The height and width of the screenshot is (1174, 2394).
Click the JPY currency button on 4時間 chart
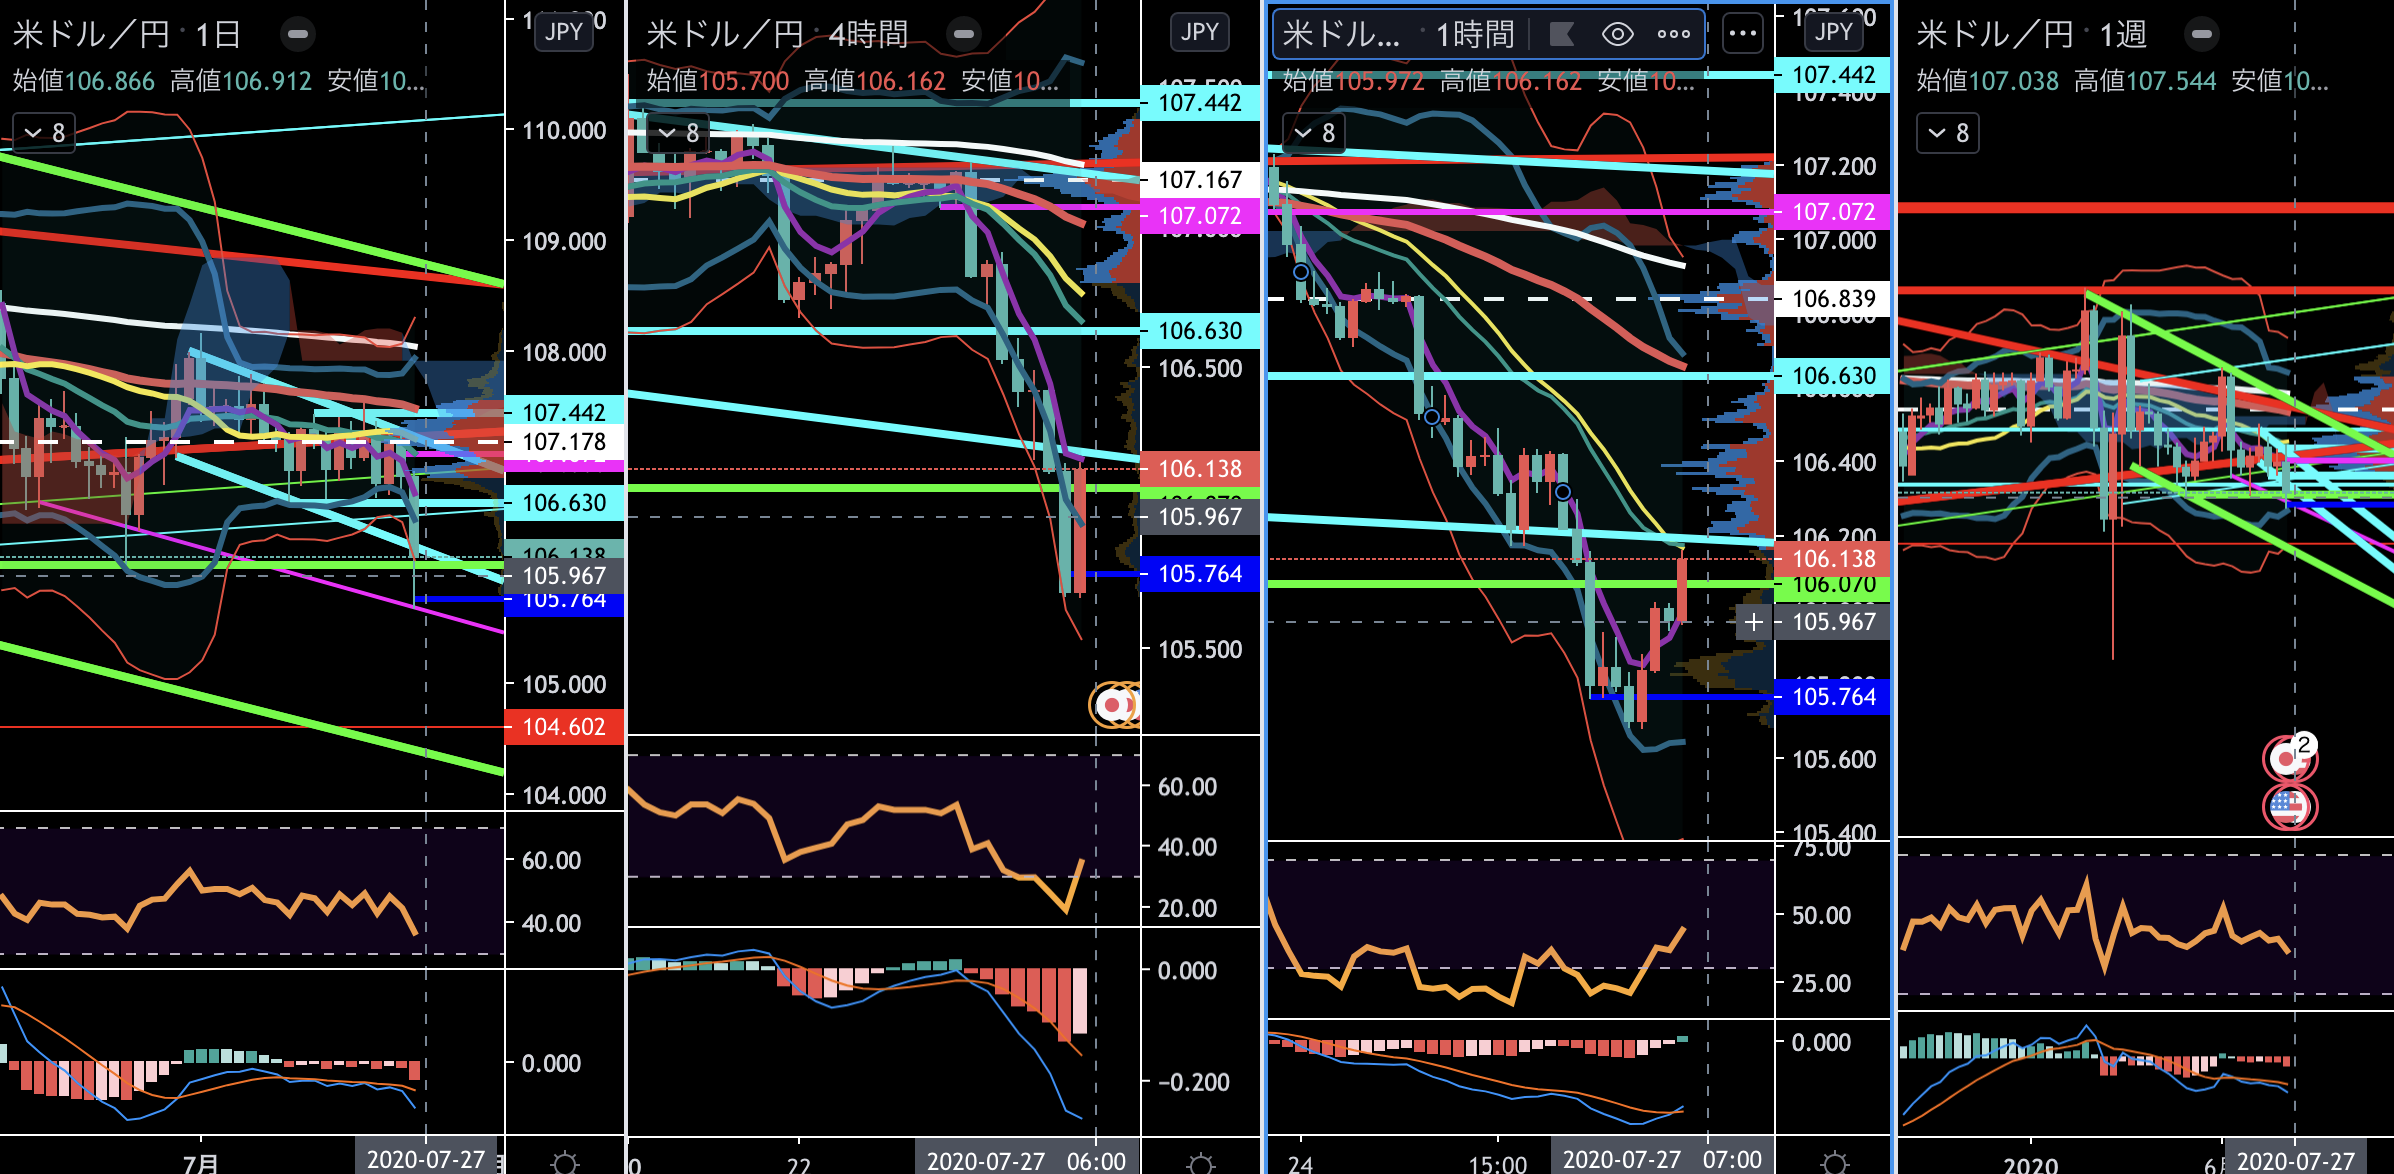(x=1199, y=32)
